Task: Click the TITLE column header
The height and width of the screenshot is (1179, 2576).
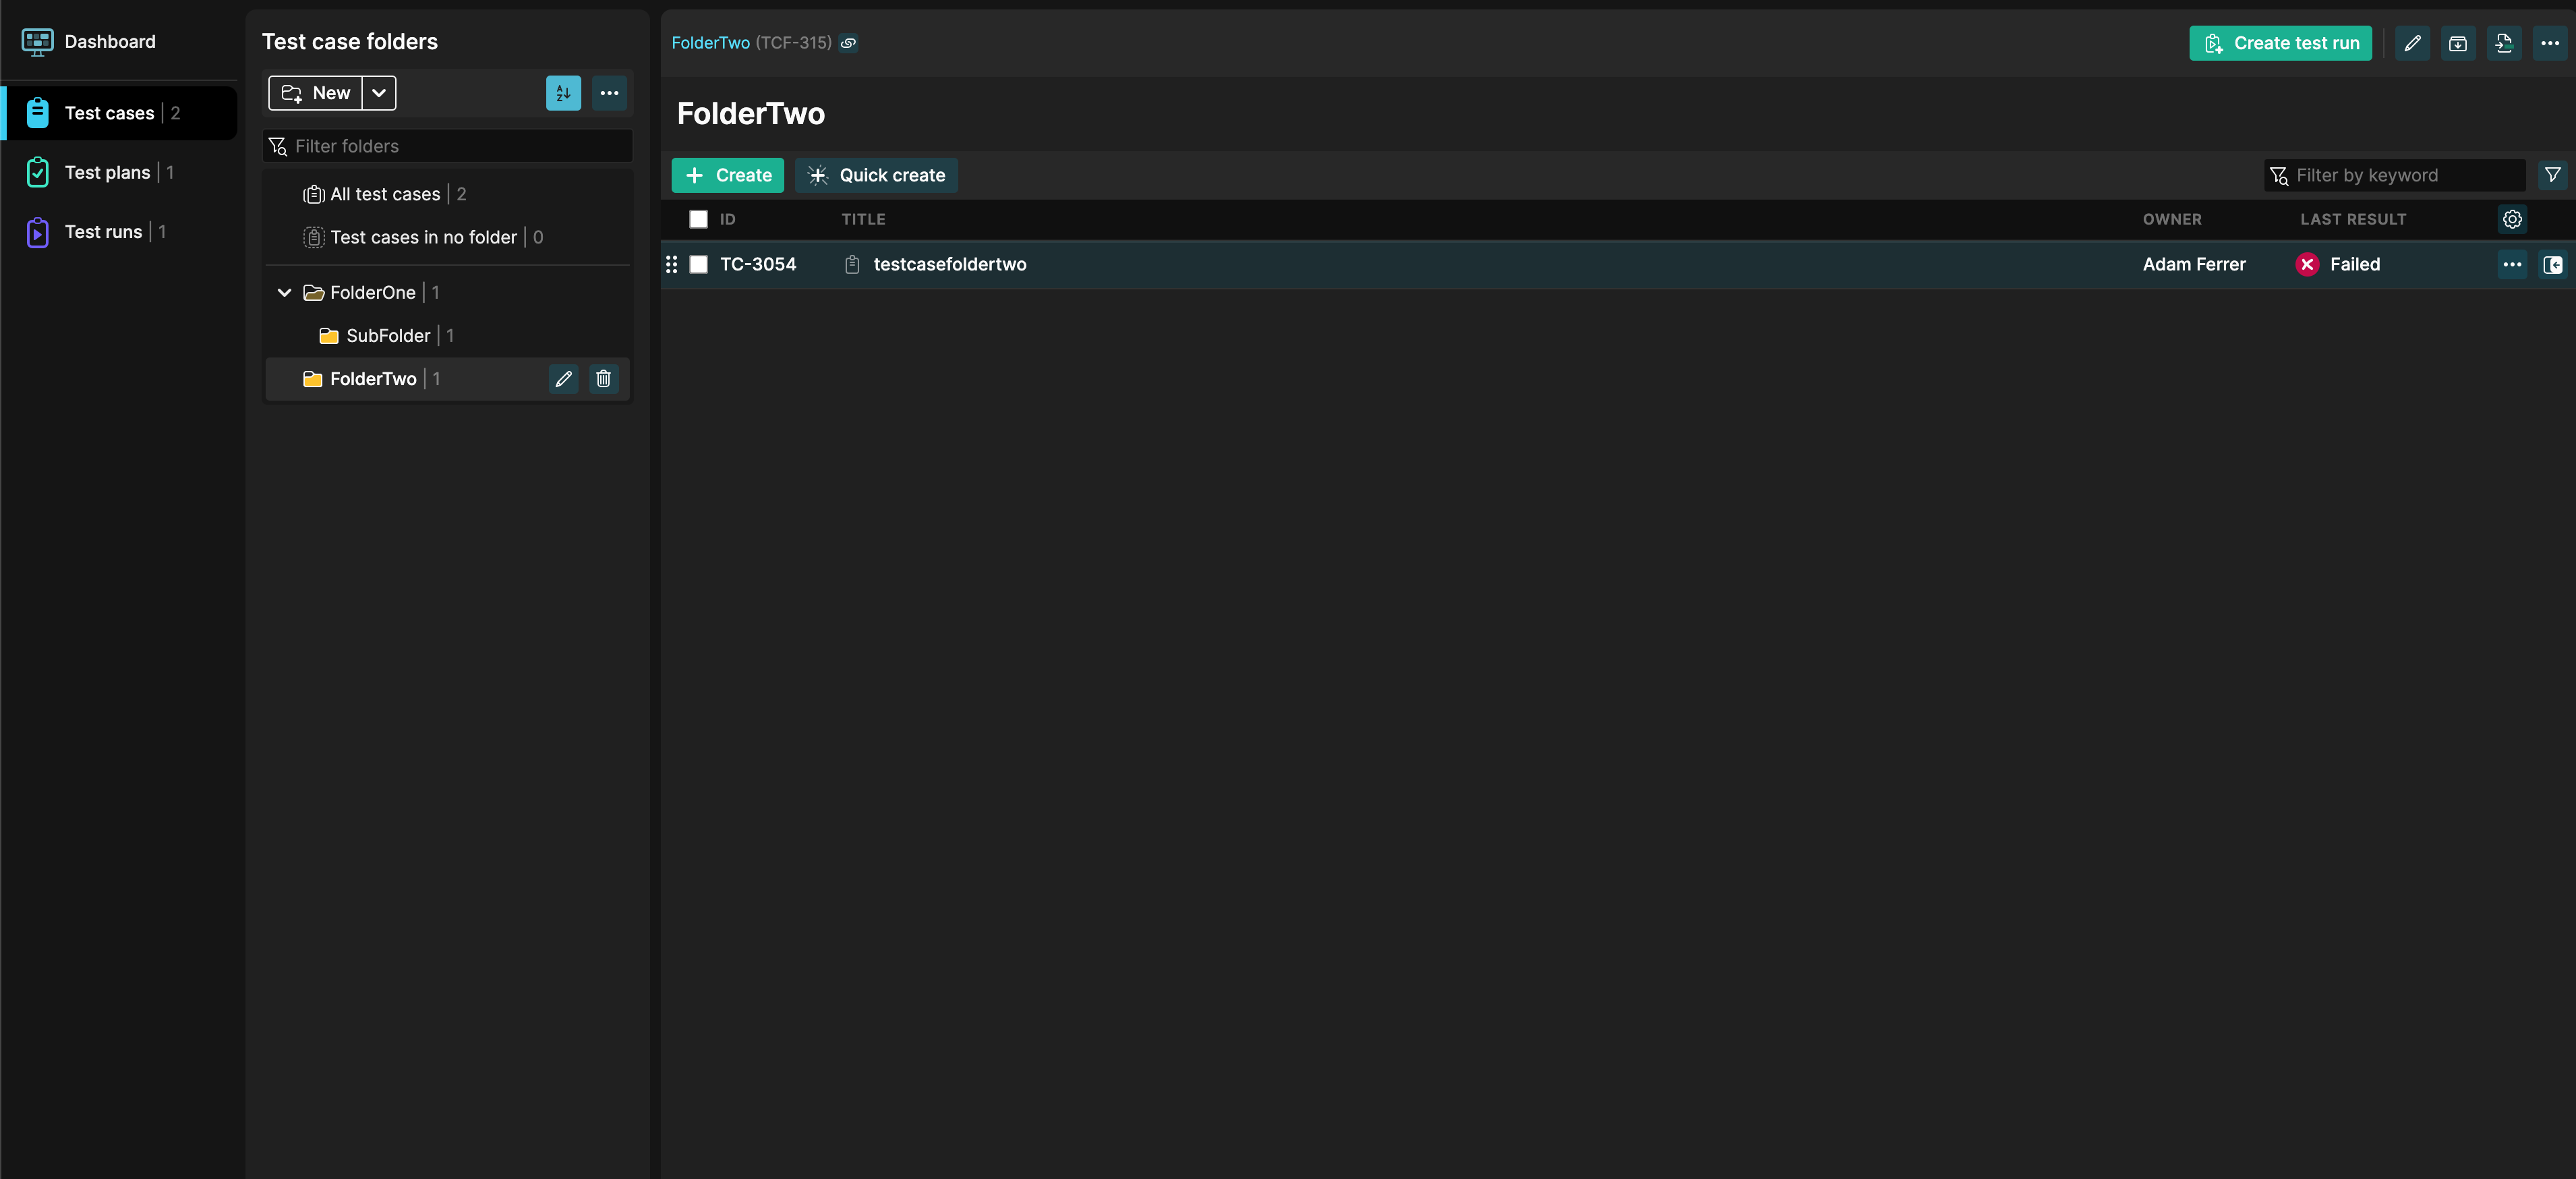Action: [x=863, y=219]
